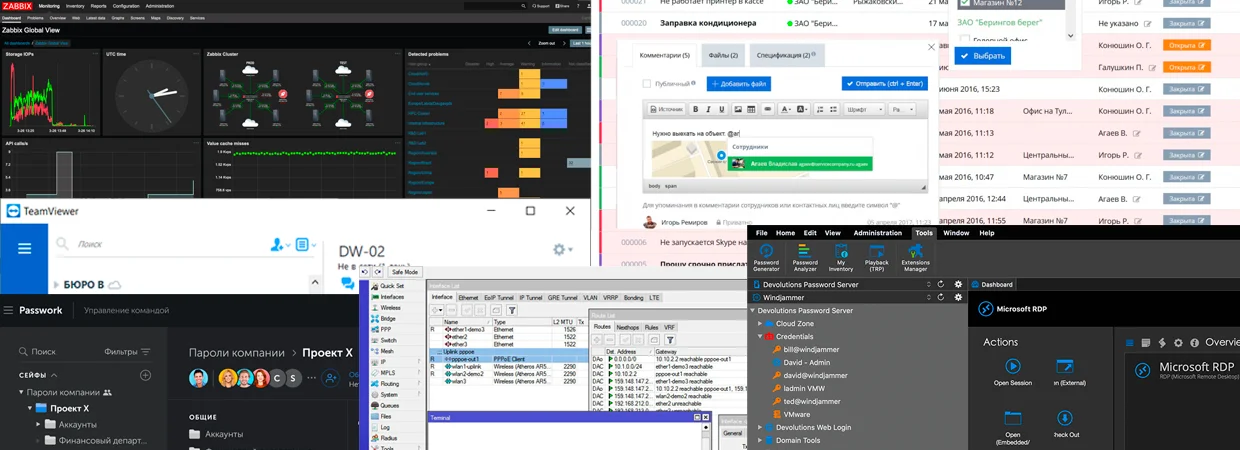
Task: Toggle underline in comment editor
Action: pos(721,109)
